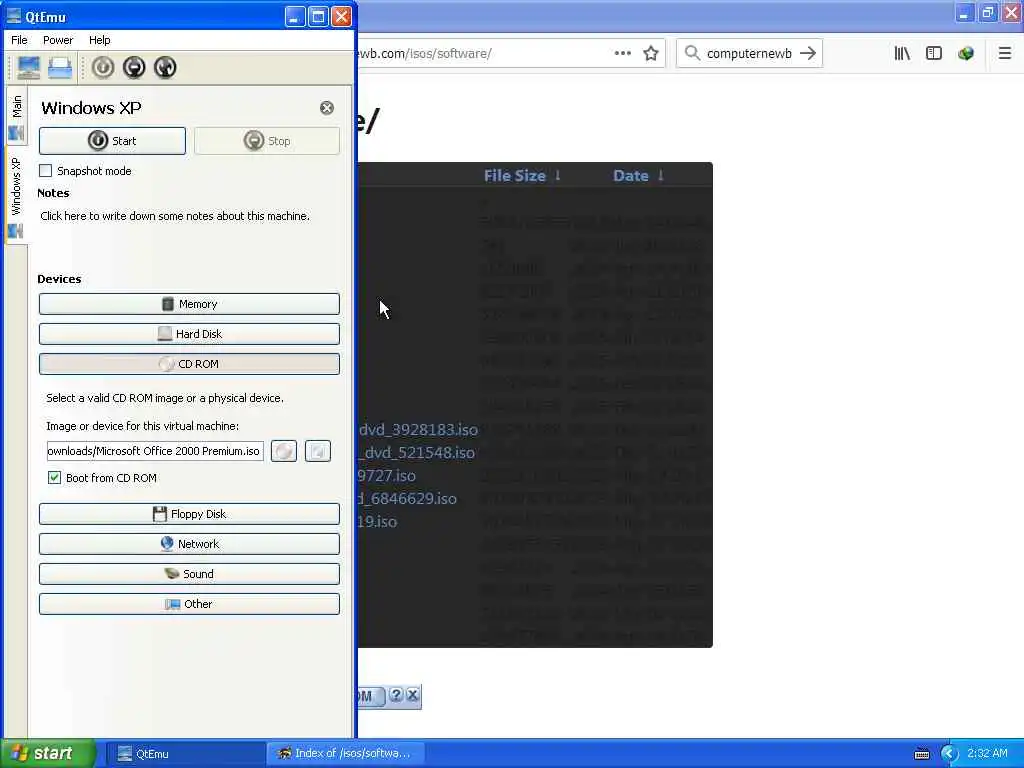Sort browser listing by File Size

(522, 176)
